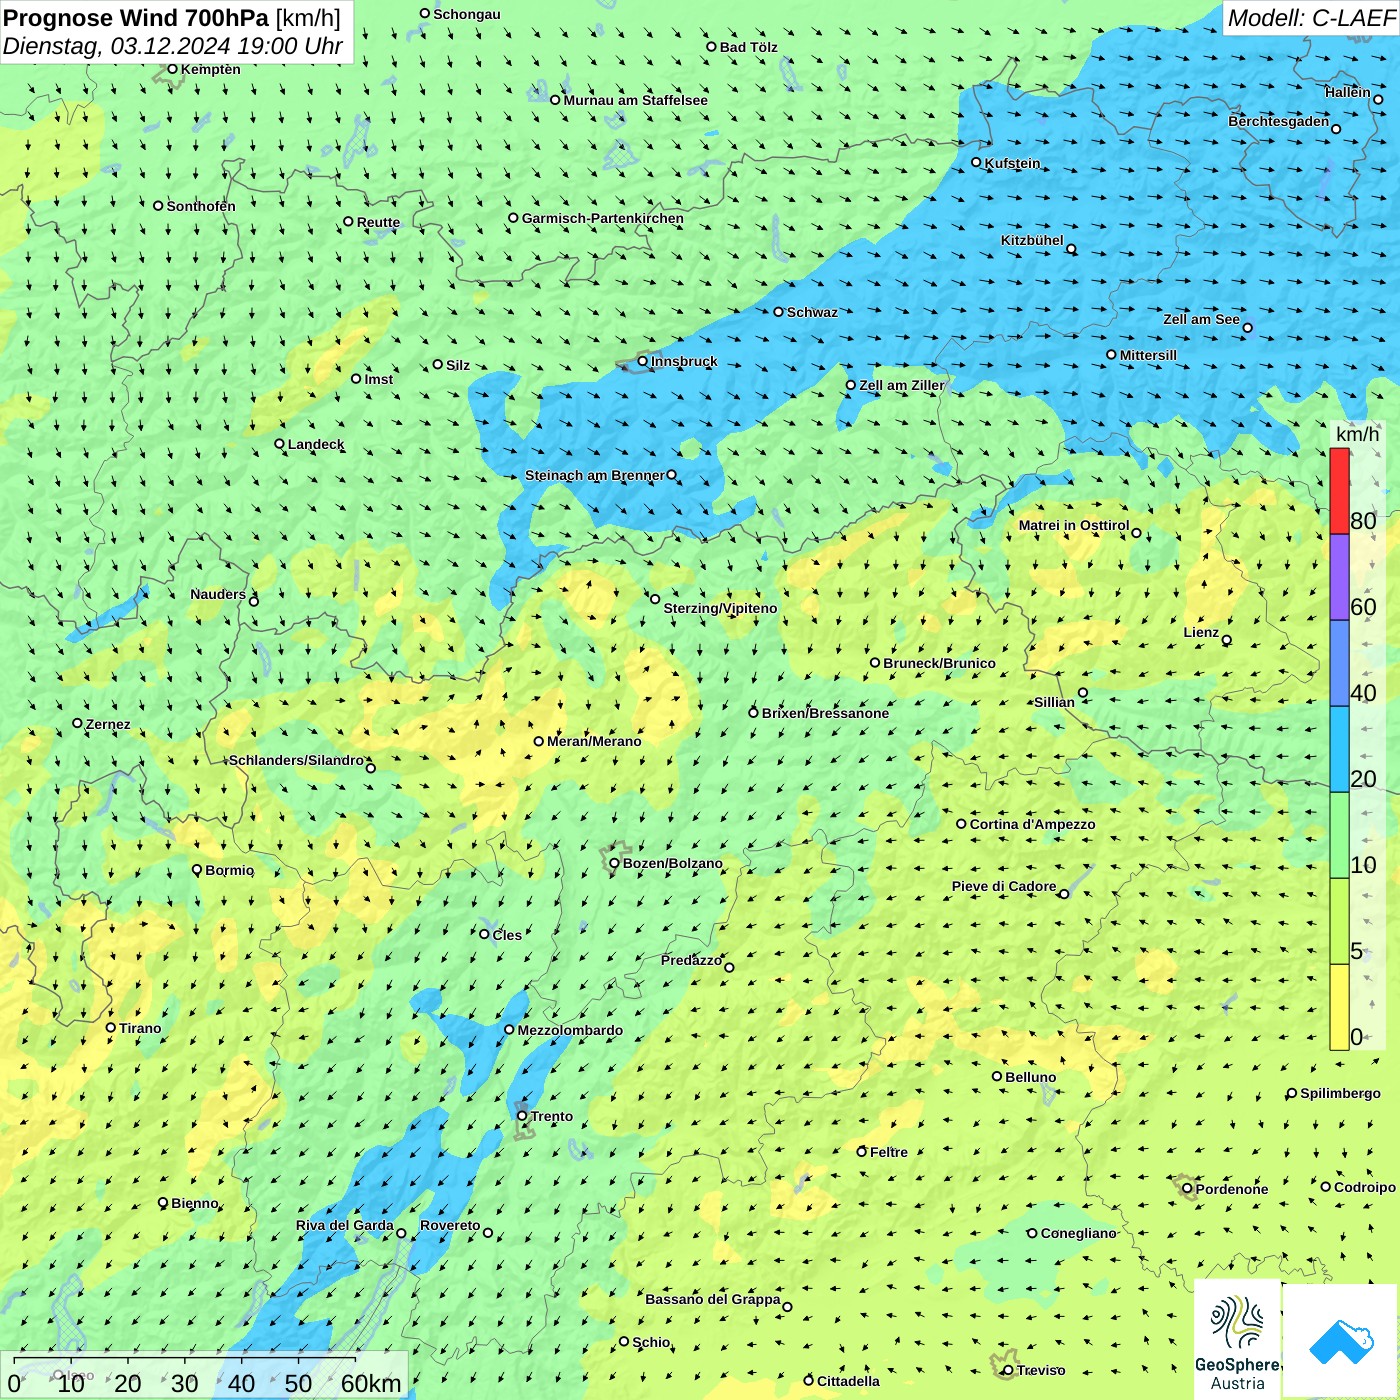Viewport: 1400px width, 1400px height.
Task: Click the 'Sterzing/Vipiteno' label
Action: [720, 608]
